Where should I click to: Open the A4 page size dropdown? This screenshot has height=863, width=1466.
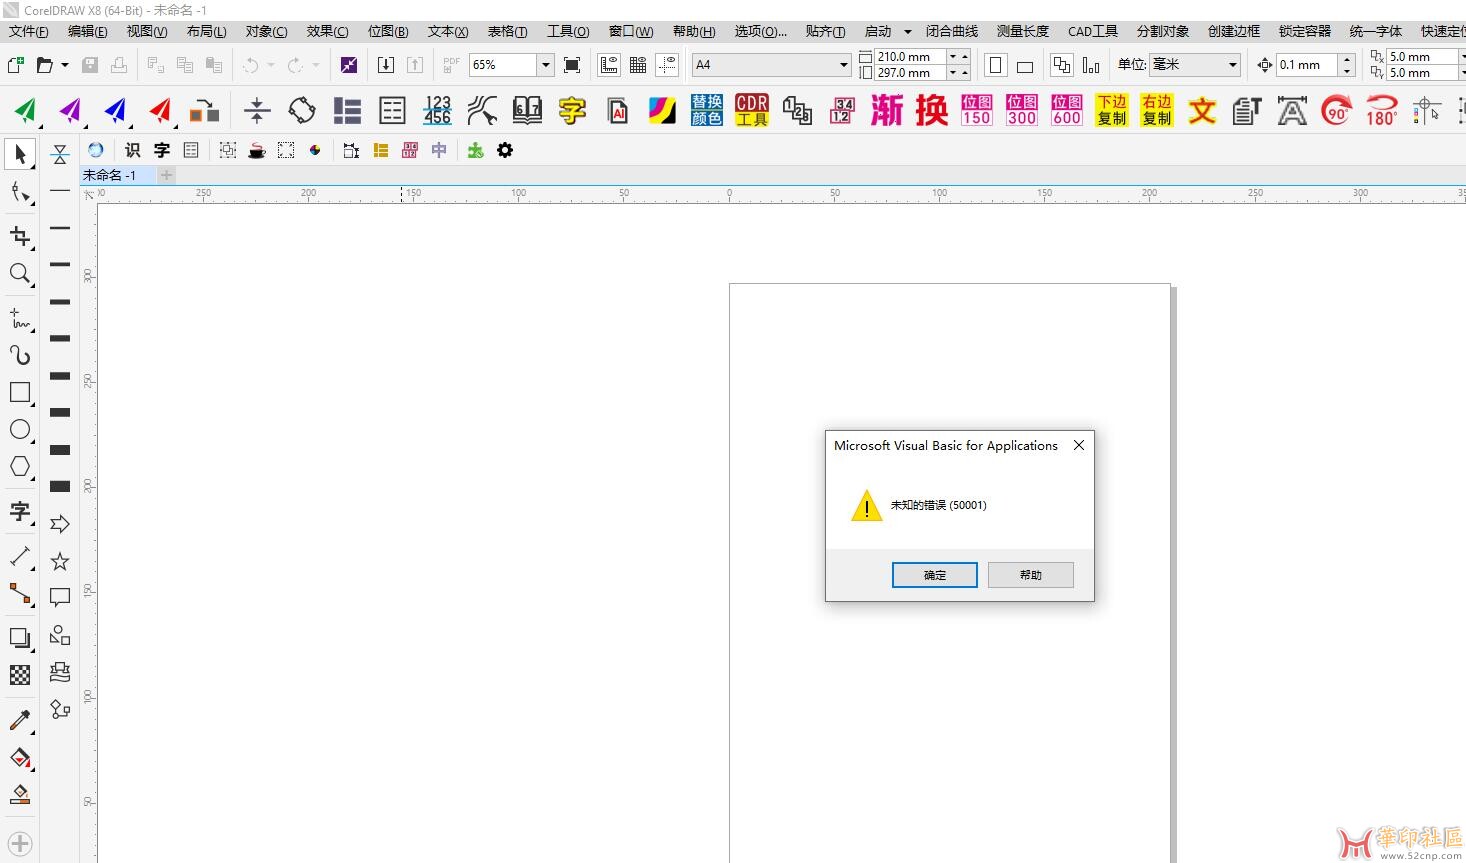click(x=843, y=65)
